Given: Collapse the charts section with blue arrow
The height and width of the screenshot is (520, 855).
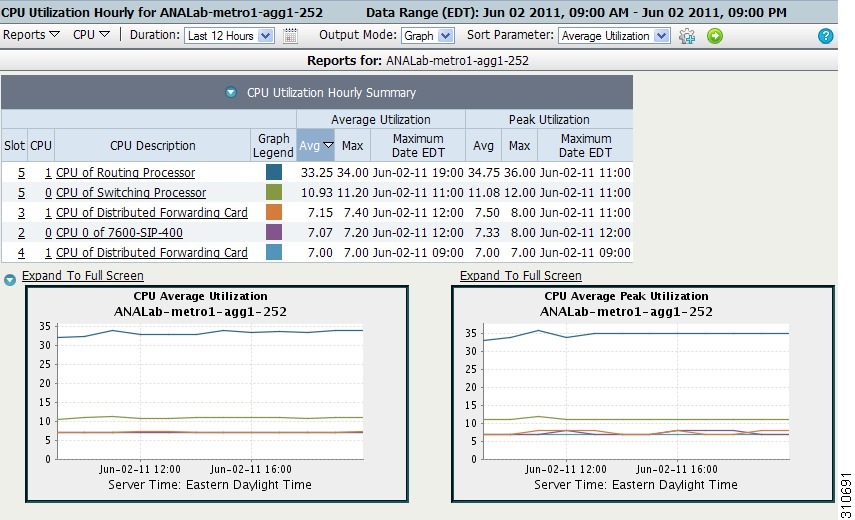Looking at the screenshot, I should pyautogui.click(x=10, y=280).
